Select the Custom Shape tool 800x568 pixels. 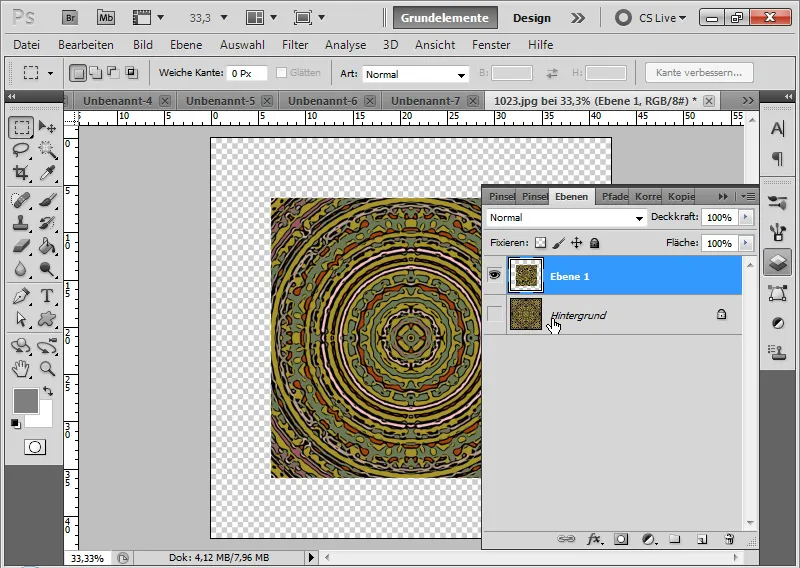47,319
